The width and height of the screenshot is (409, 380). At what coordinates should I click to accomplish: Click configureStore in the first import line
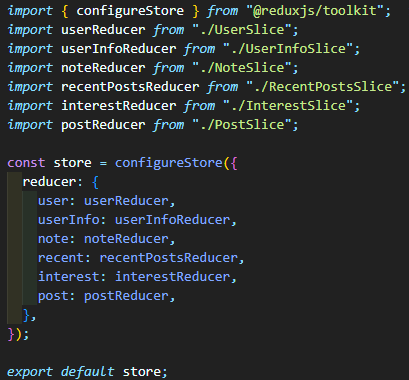[130, 11]
